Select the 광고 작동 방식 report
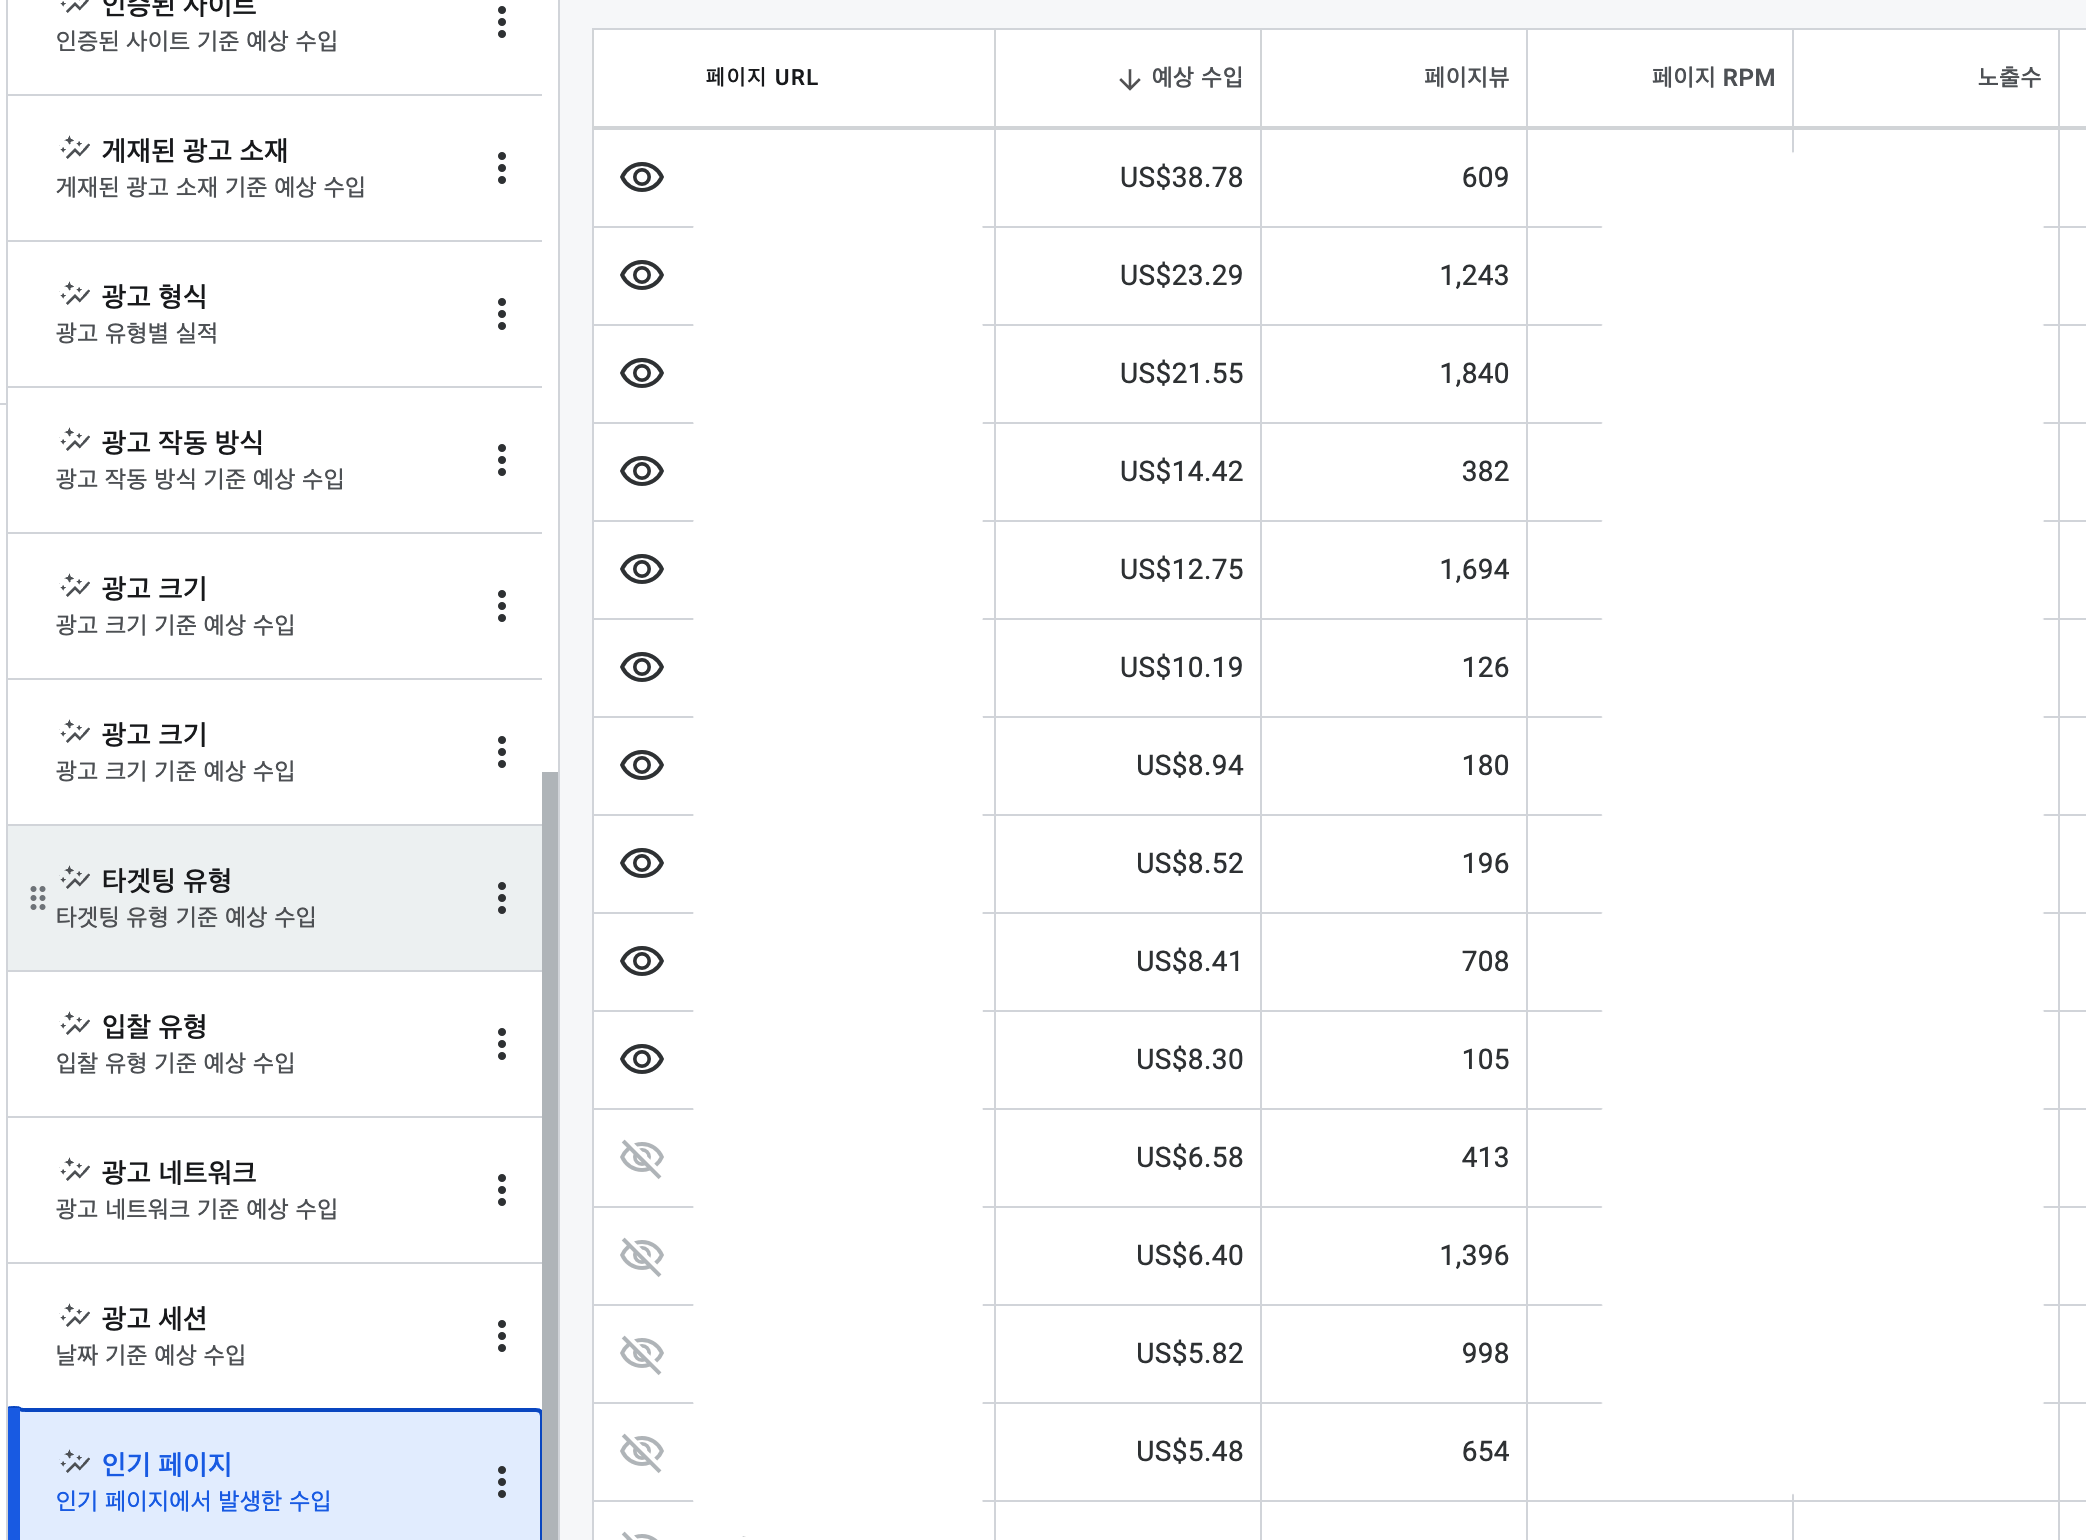 tap(182, 442)
